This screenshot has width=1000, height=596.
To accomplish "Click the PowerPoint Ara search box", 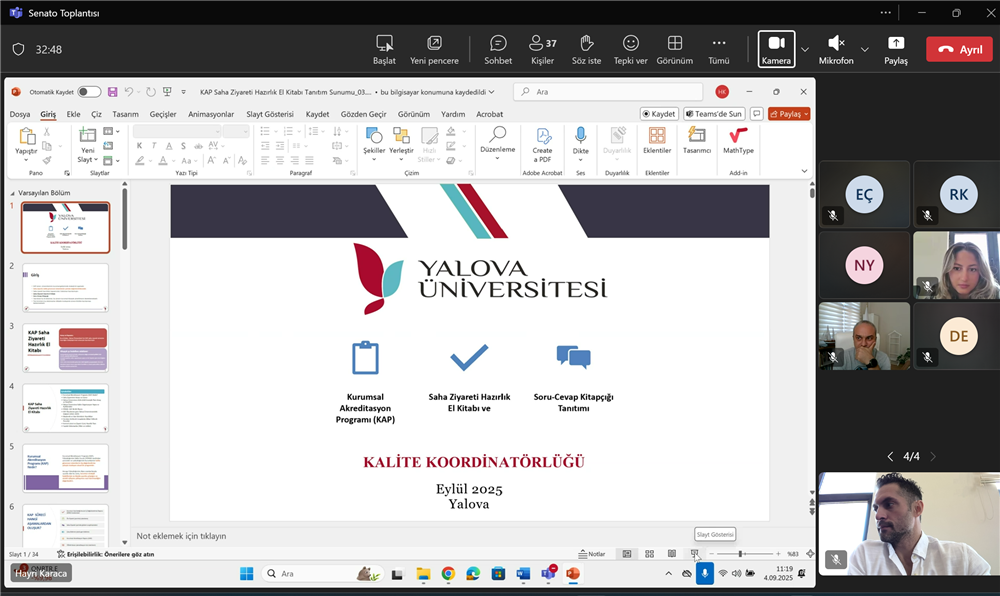I will click(x=608, y=92).
